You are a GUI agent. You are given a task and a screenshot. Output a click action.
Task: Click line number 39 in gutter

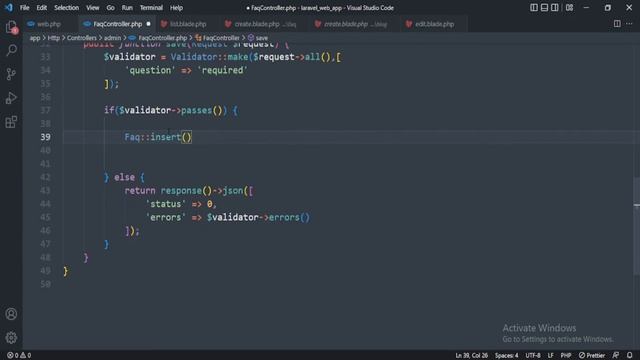click(x=45, y=137)
